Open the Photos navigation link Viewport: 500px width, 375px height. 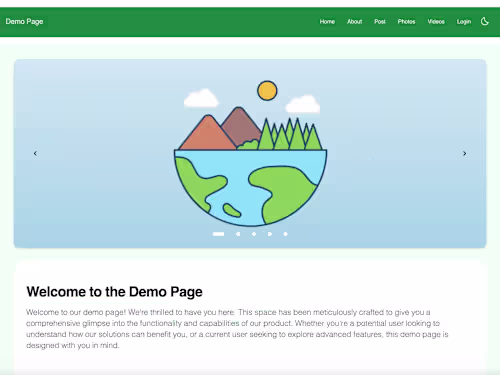406,22
